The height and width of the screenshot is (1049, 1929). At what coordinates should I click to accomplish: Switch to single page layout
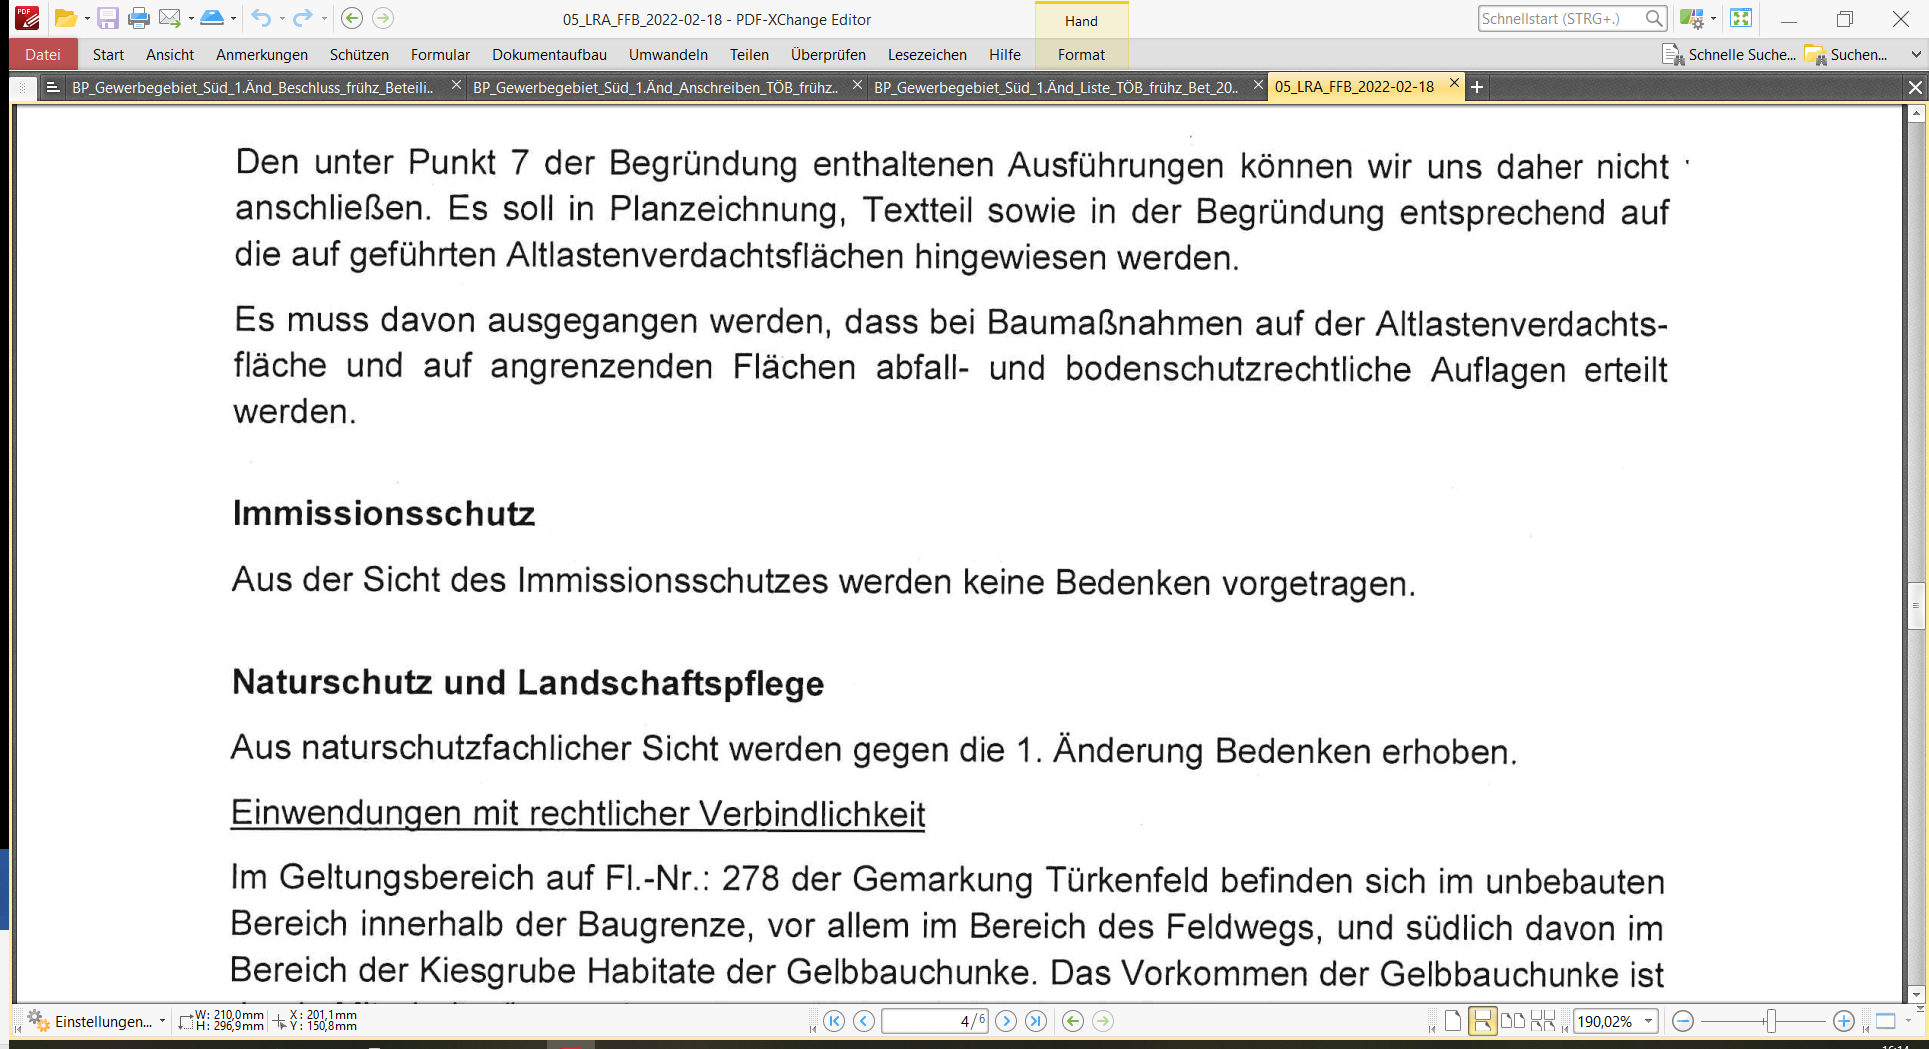click(x=1453, y=1021)
